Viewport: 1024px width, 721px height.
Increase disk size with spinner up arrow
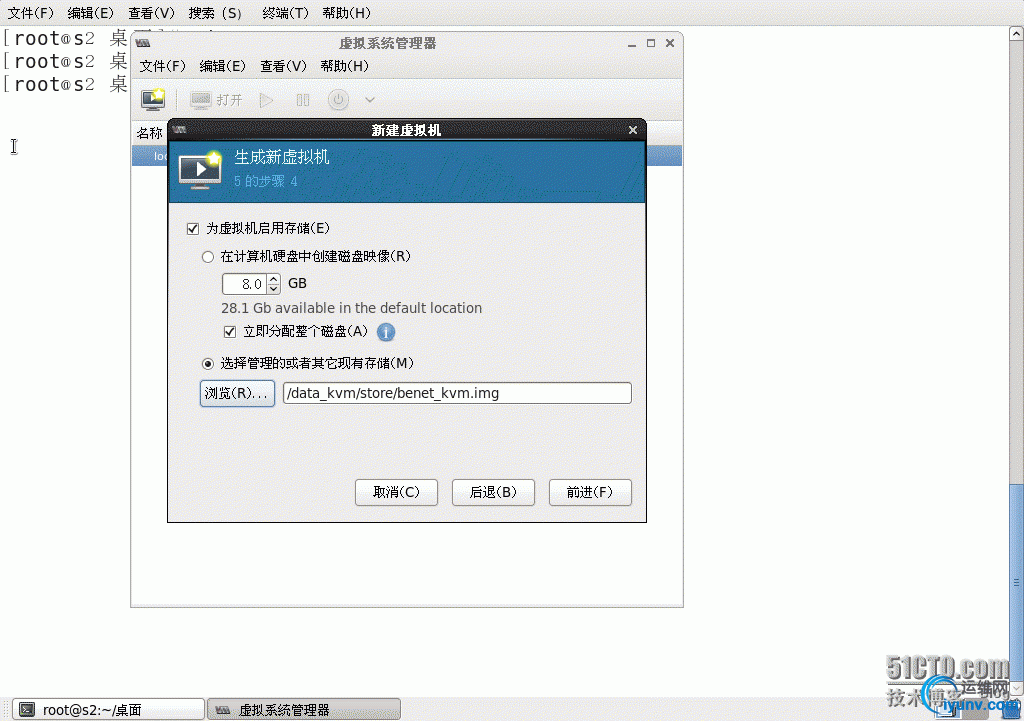[274, 279]
